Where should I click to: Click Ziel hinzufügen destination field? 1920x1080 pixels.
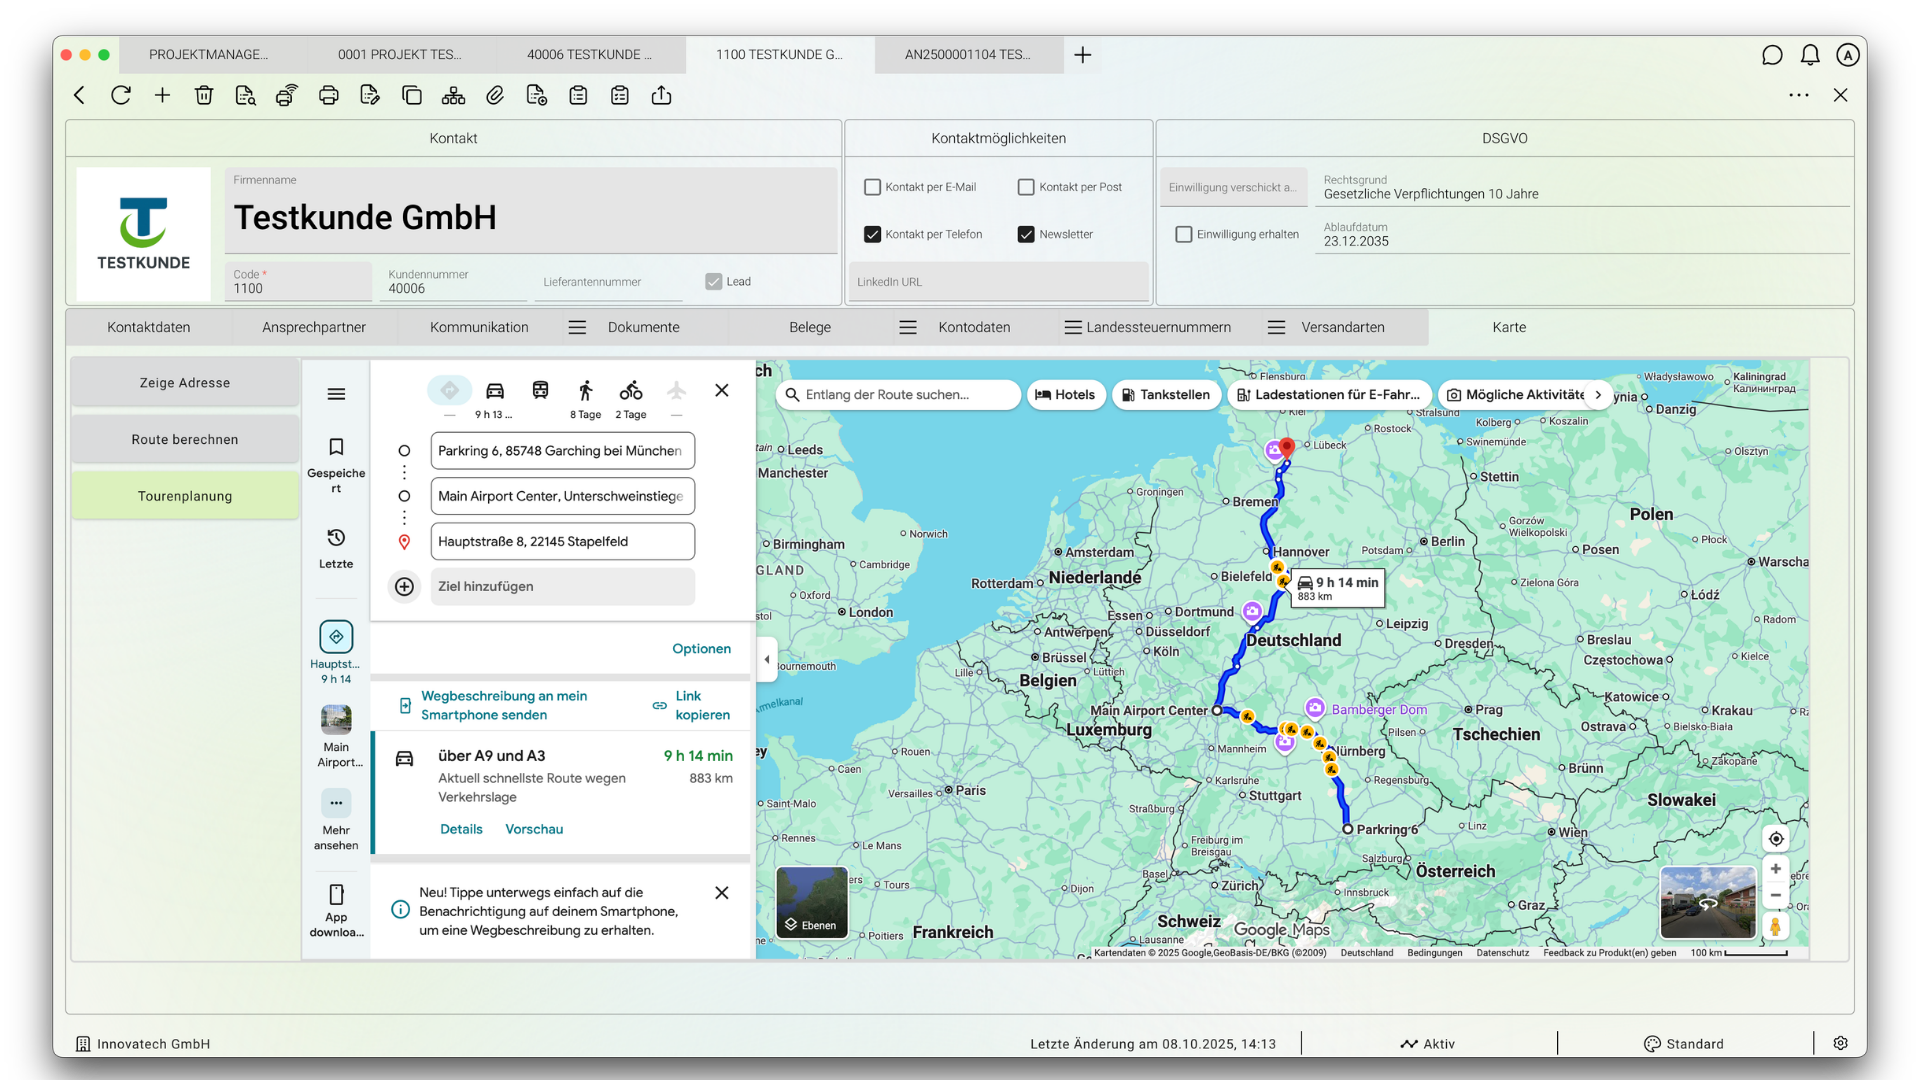coord(562,587)
